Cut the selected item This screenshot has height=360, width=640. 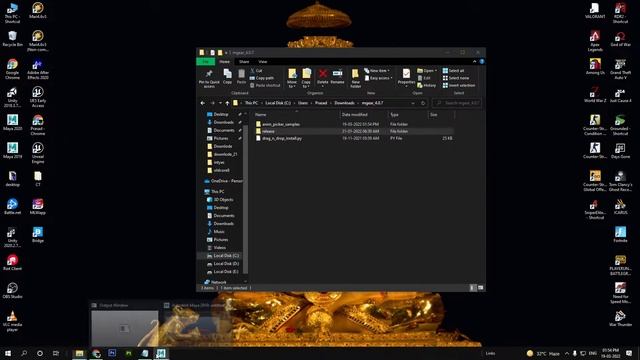257,71
